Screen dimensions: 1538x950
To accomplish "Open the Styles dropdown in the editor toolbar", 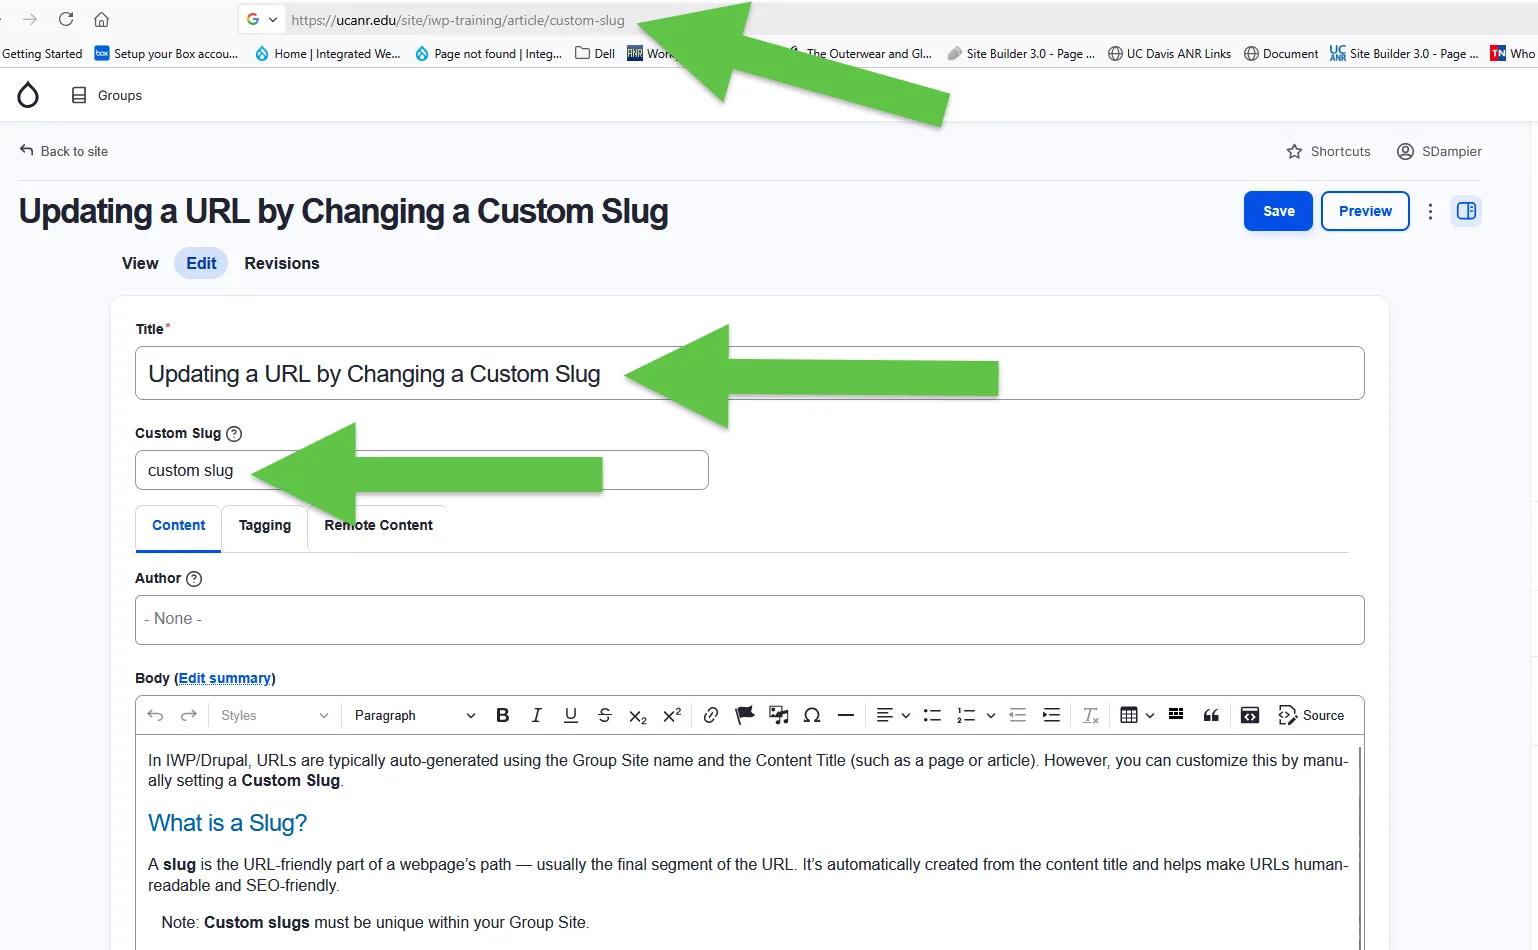I will (270, 715).
